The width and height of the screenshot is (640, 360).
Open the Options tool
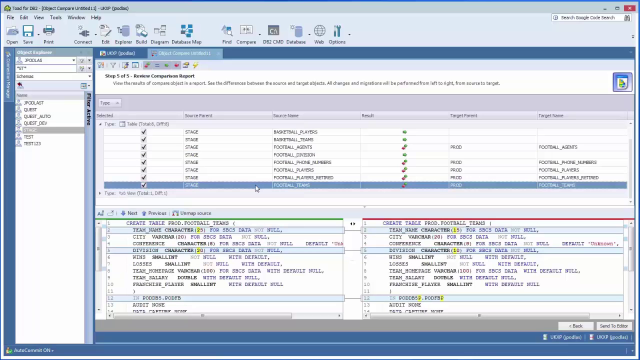pyautogui.click(x=337, y=34)
